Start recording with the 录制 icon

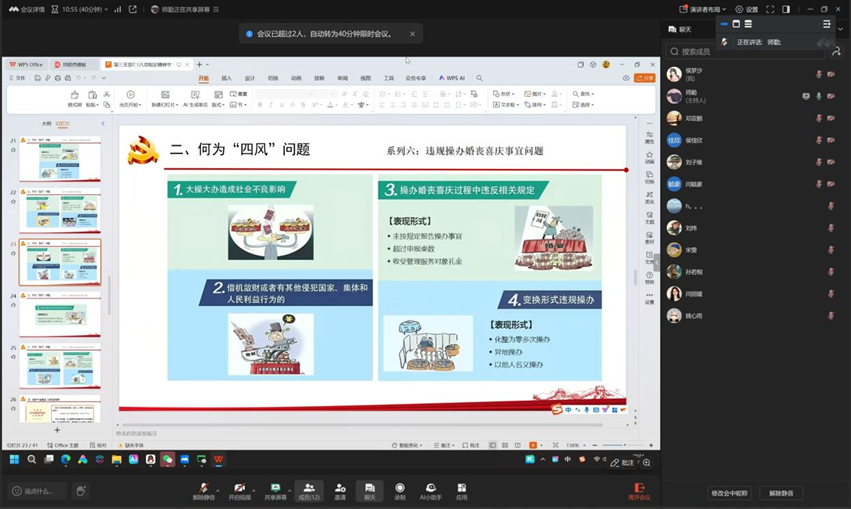(x=400, y=487)
